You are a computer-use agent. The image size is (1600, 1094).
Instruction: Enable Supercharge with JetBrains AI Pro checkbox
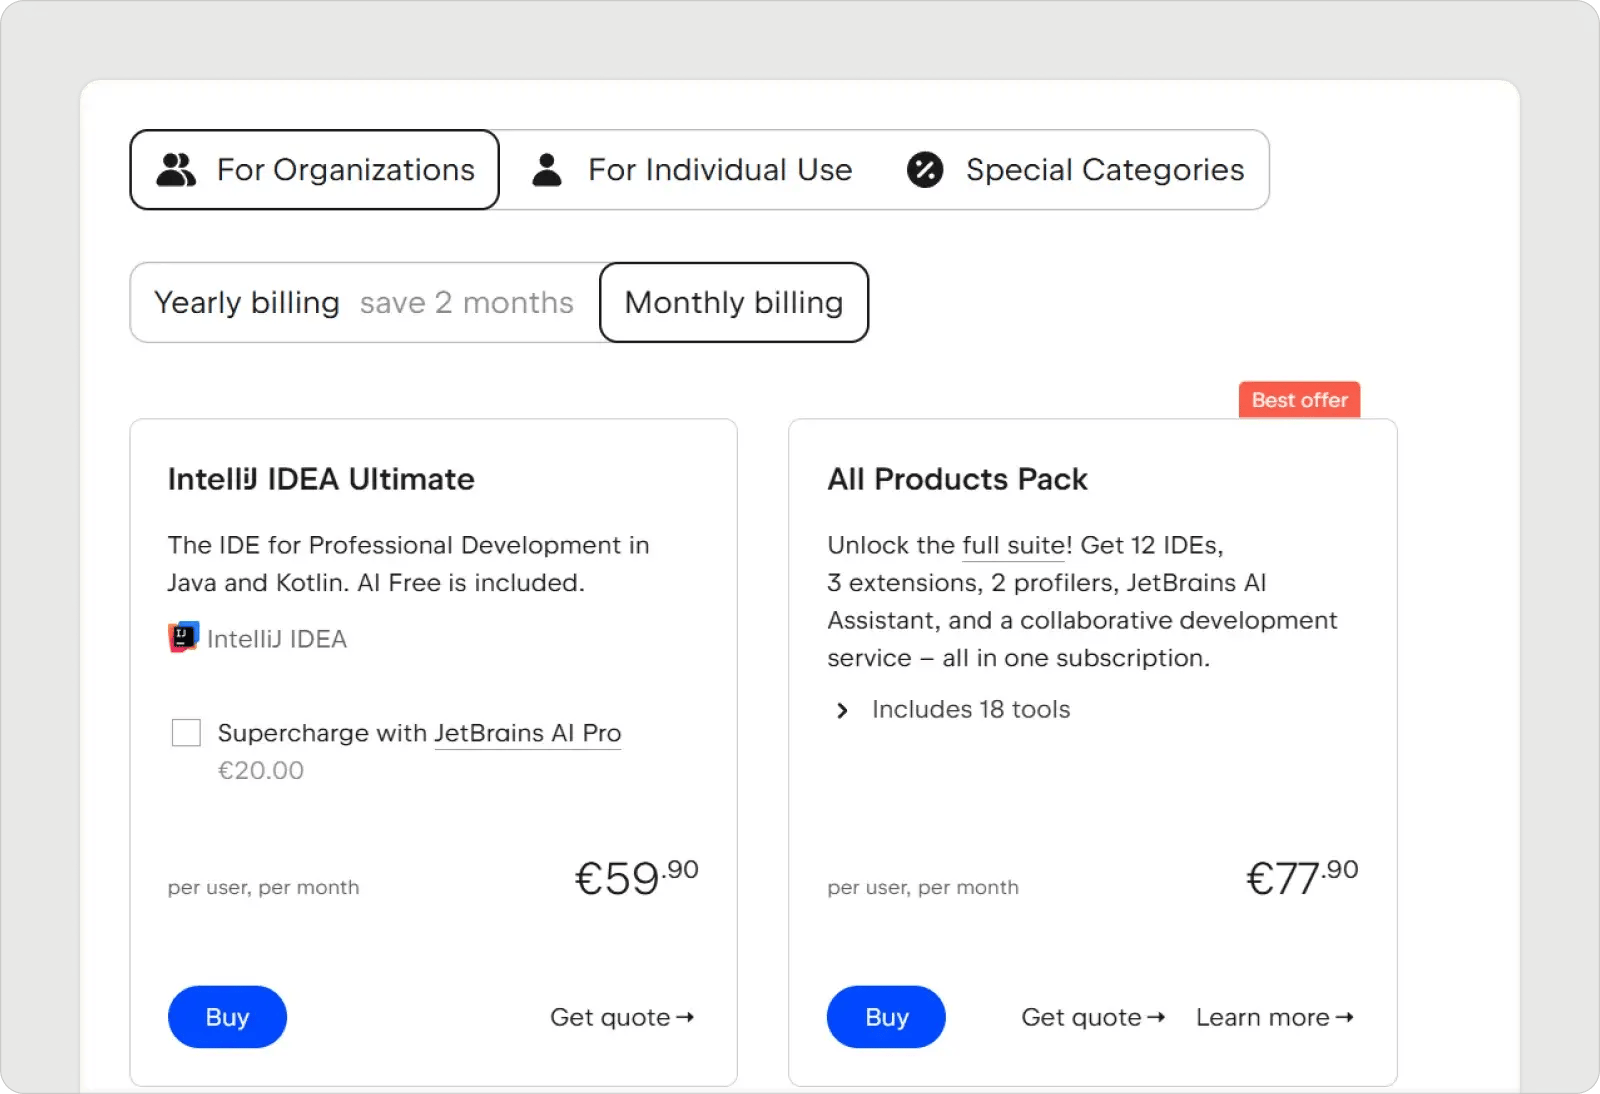(x=186, y=733)
